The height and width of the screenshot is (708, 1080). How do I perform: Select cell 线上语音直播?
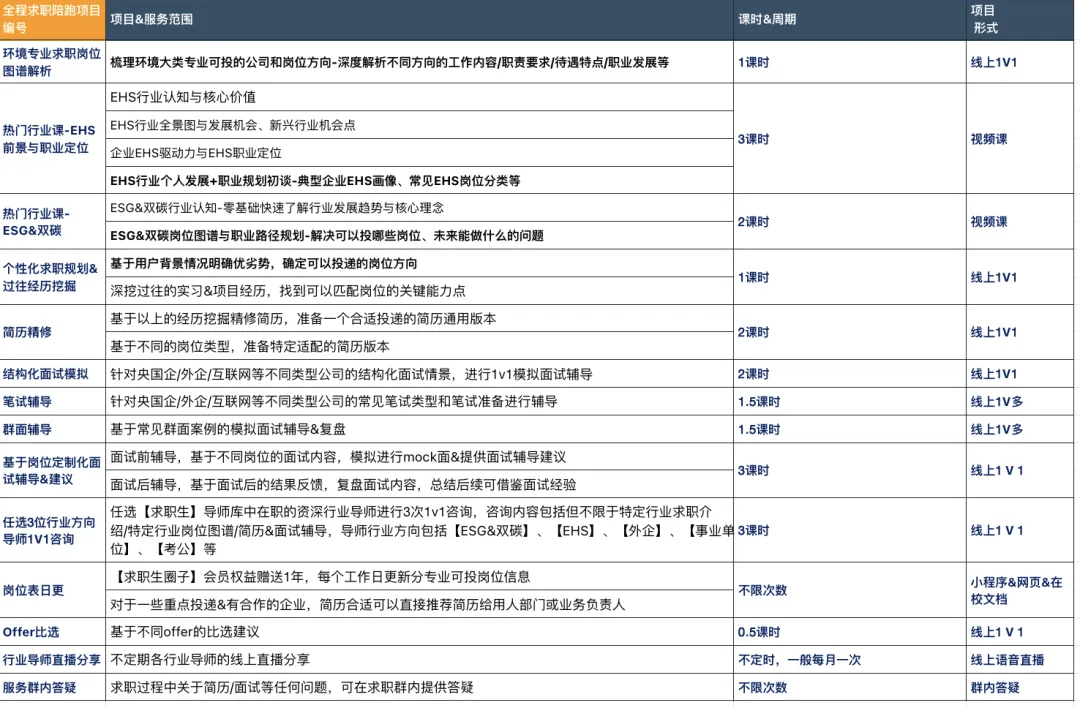coord(1020,659)
